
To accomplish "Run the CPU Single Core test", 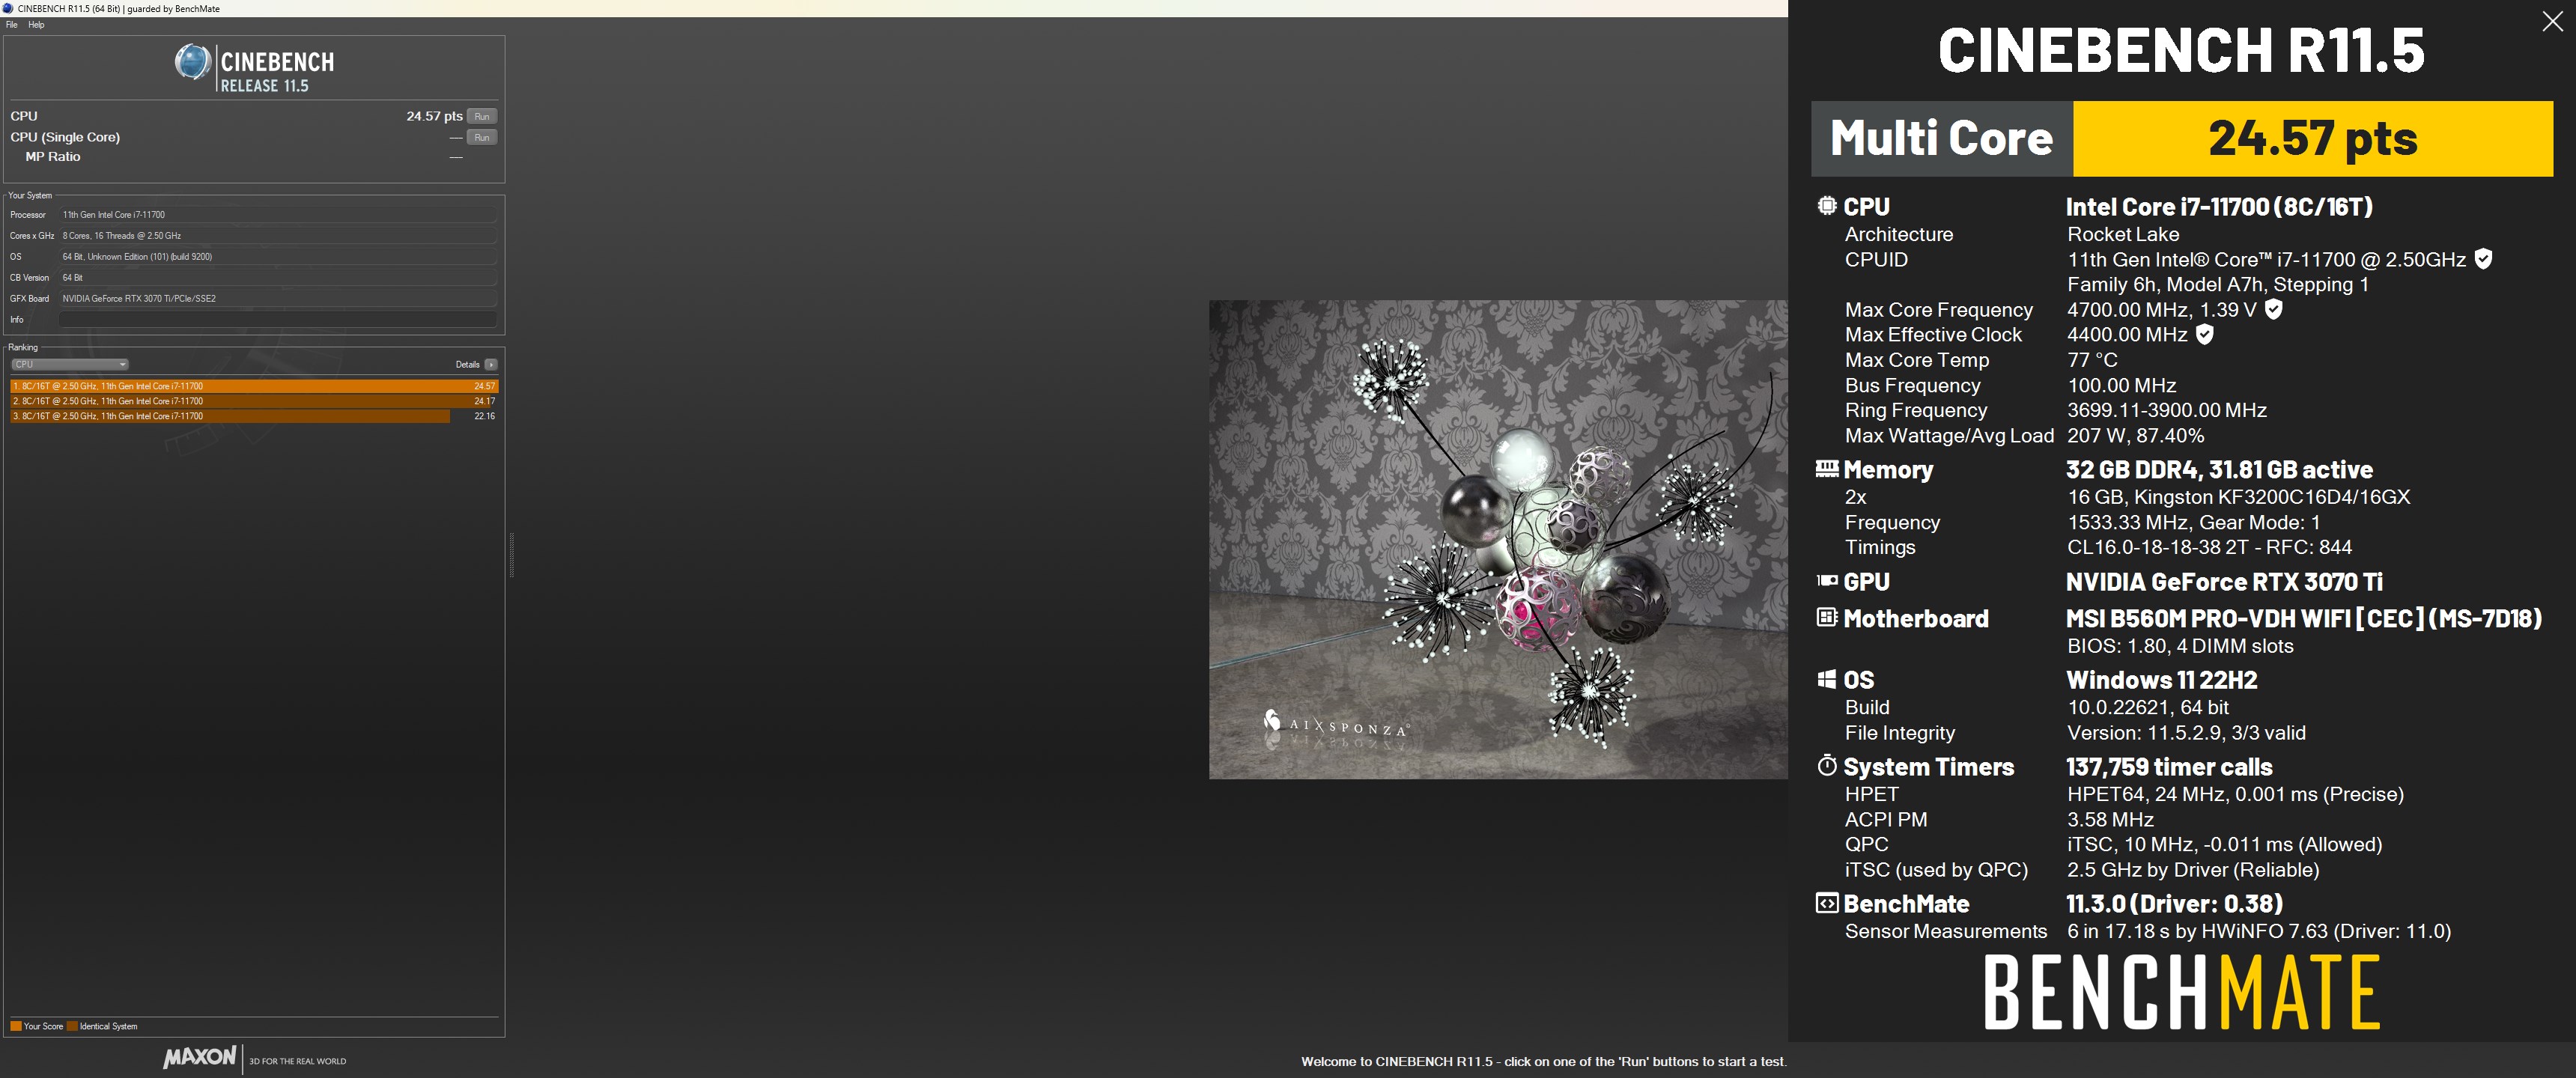I will point(482,137).
